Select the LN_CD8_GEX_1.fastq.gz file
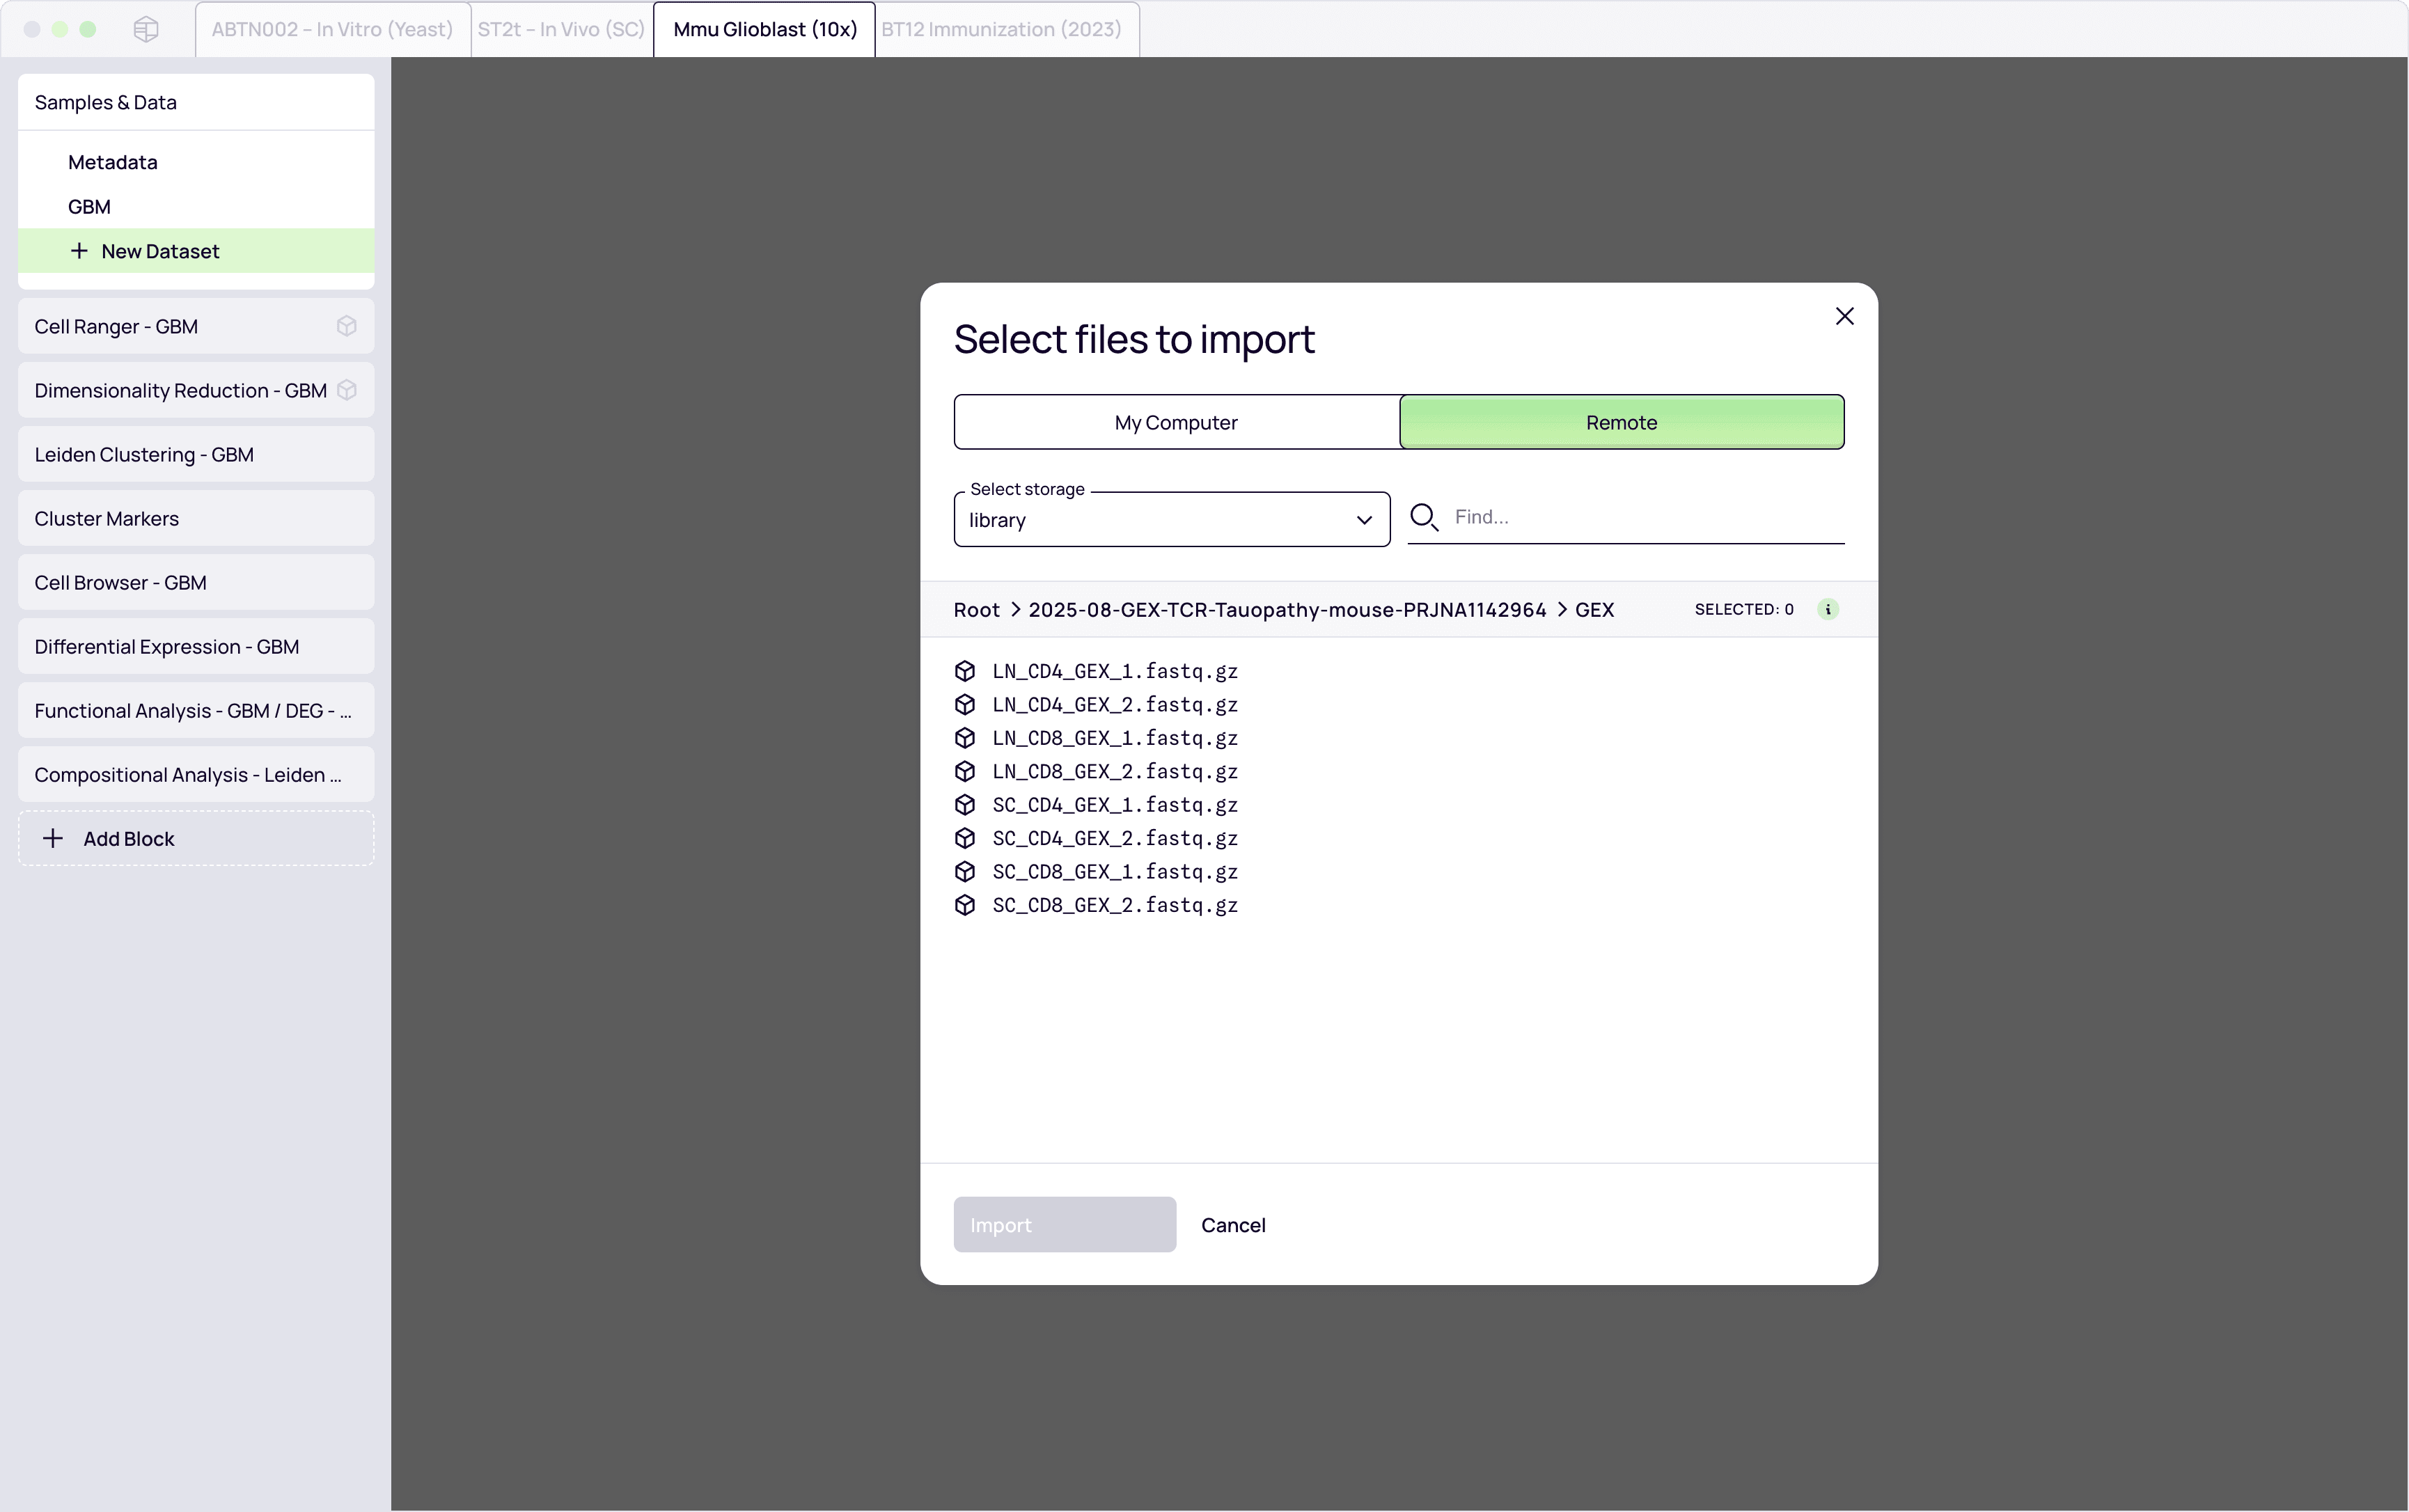The height and width of the screenshot is (1512, 2409). 1114,738
